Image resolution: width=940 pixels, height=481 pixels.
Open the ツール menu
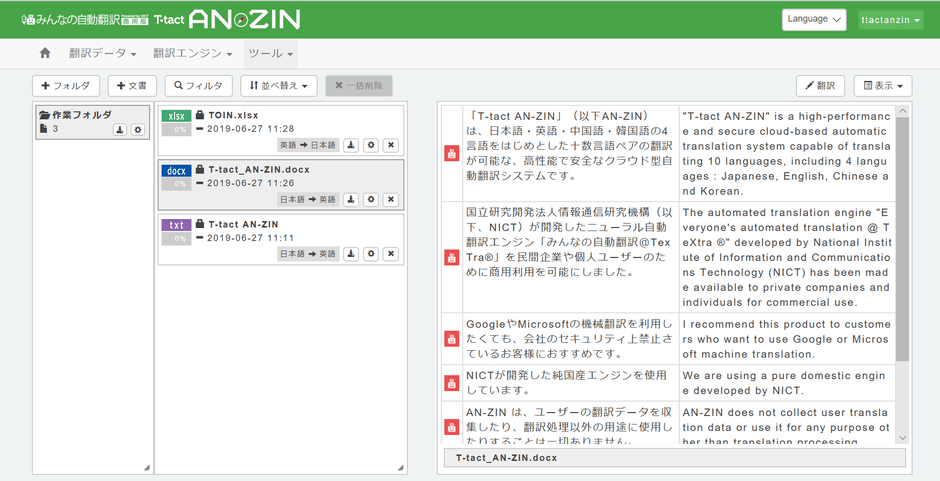270,53
